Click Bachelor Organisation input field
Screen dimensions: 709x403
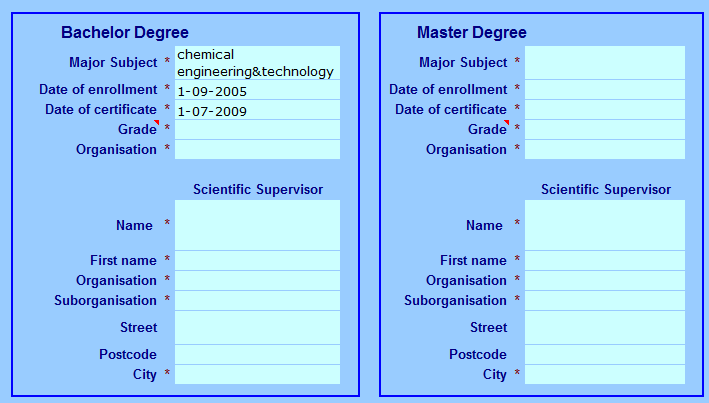point(257,150)
